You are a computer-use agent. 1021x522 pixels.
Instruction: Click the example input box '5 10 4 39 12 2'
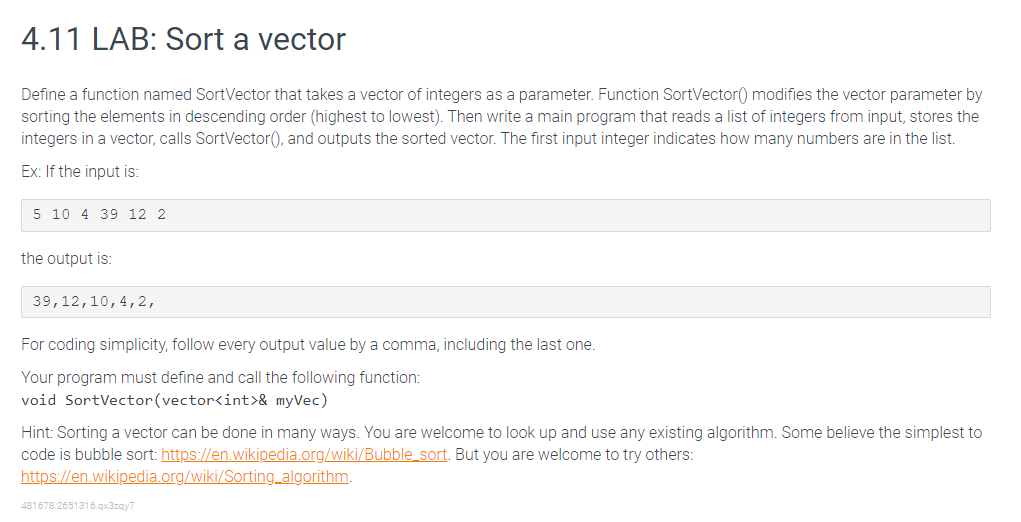(x=506, y=215)
